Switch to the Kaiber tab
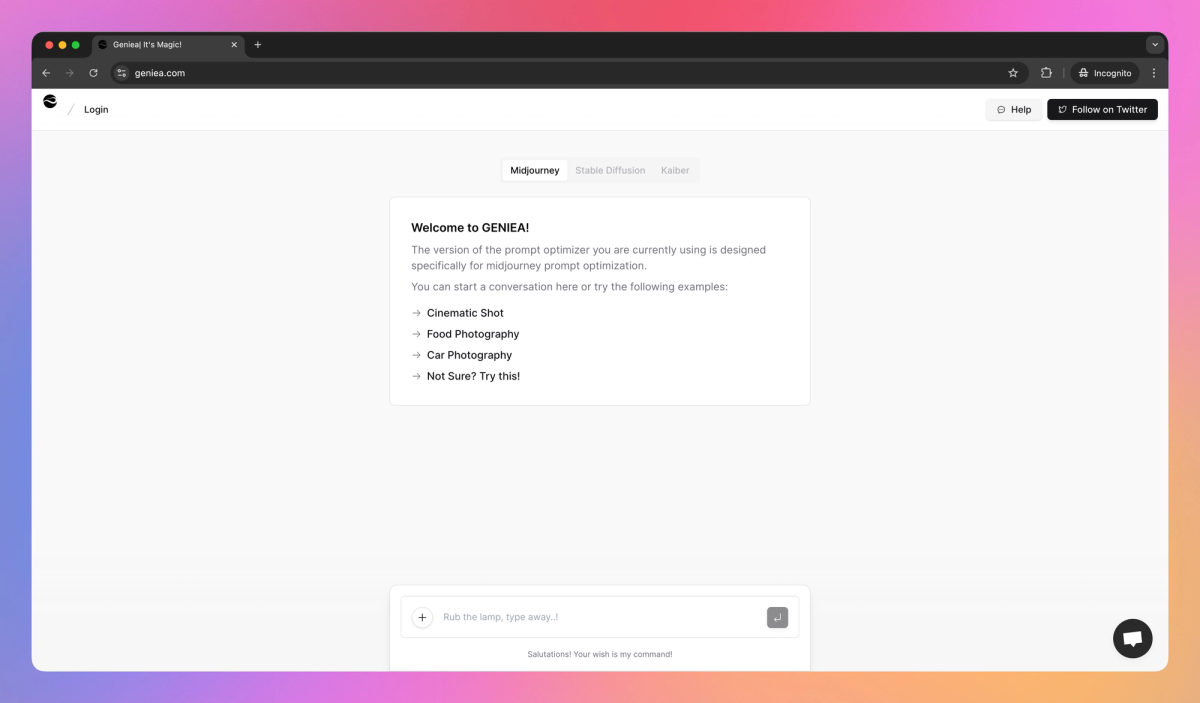 675,170
